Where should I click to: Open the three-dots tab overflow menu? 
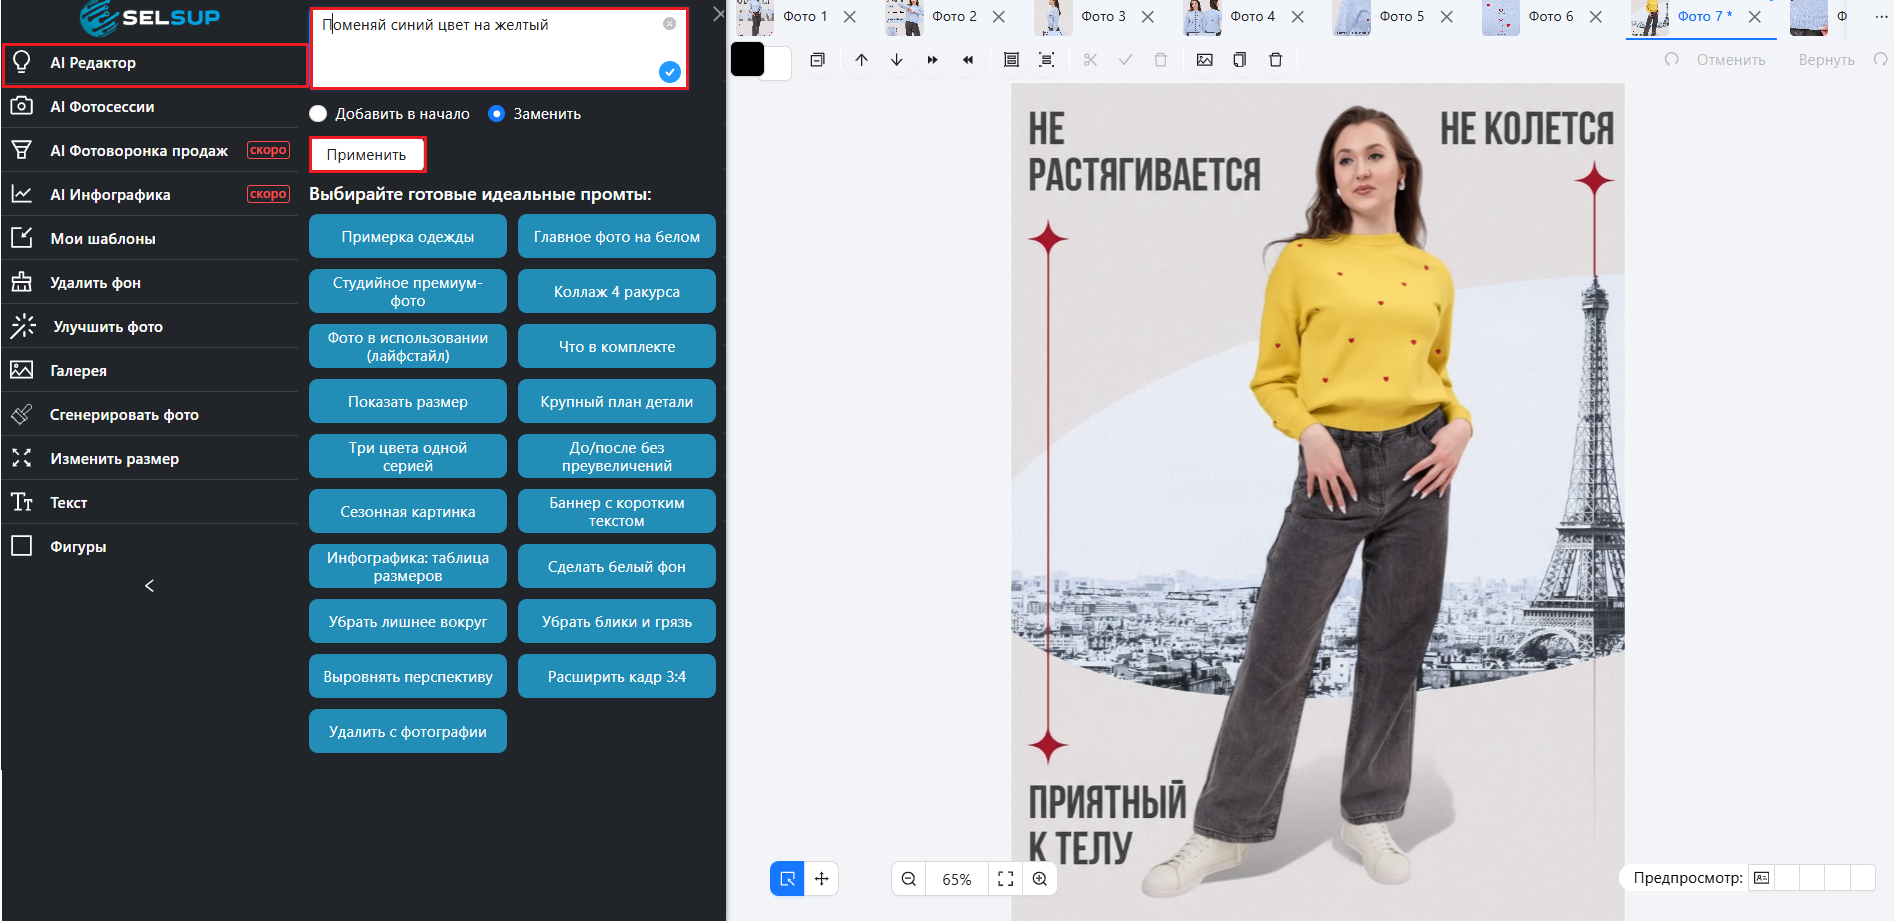(x=1880, y=16)
